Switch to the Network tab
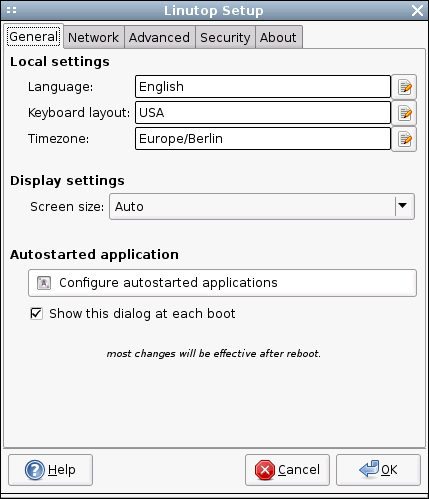This screenshot has height=499, width=429. [93, 37]
